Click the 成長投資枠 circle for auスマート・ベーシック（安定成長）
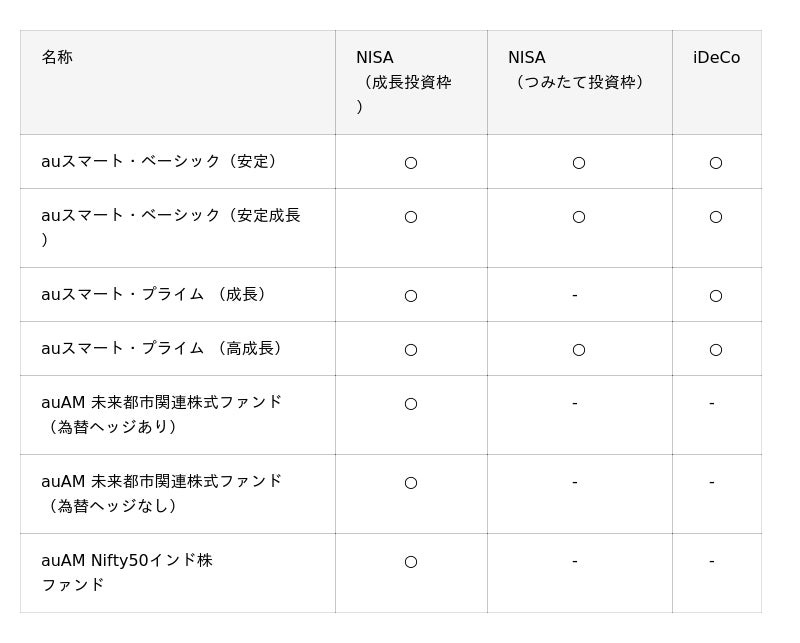 click(x=410, y=216)
